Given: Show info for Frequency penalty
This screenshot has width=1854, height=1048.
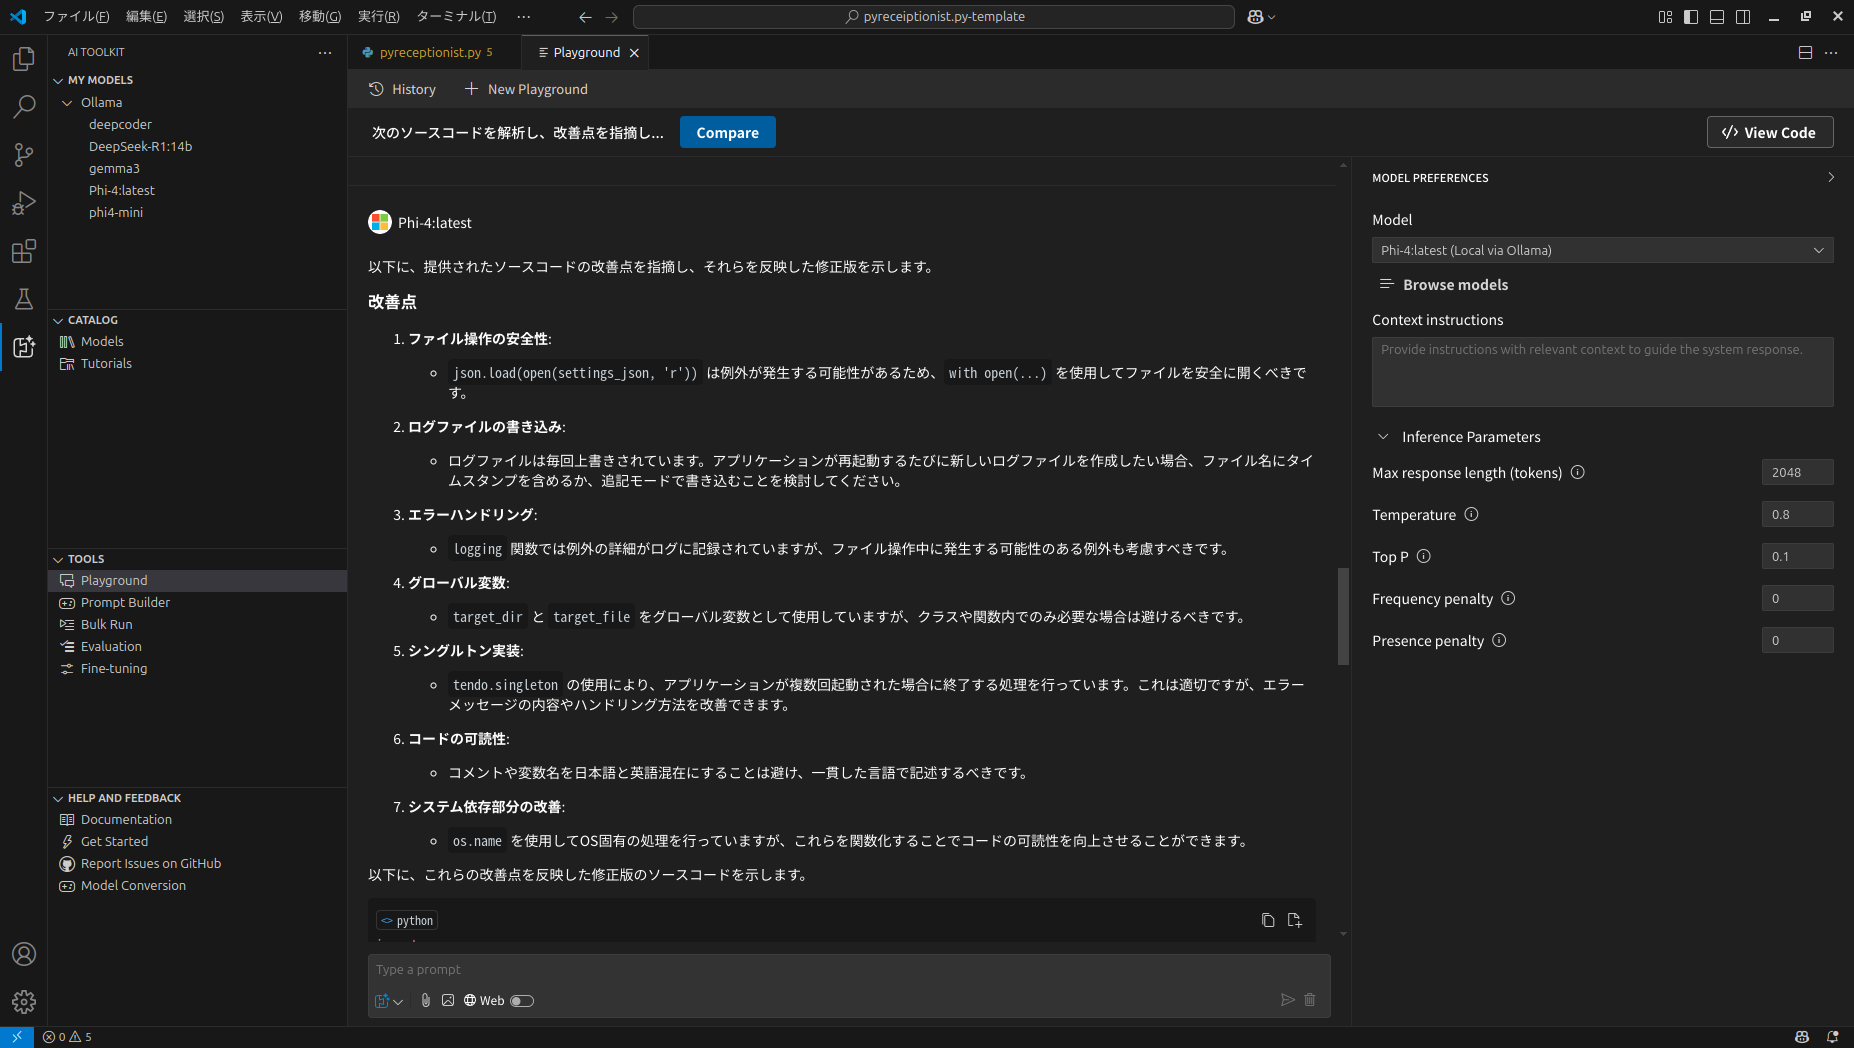Looking at the screenshot, I should [1509, 598].
